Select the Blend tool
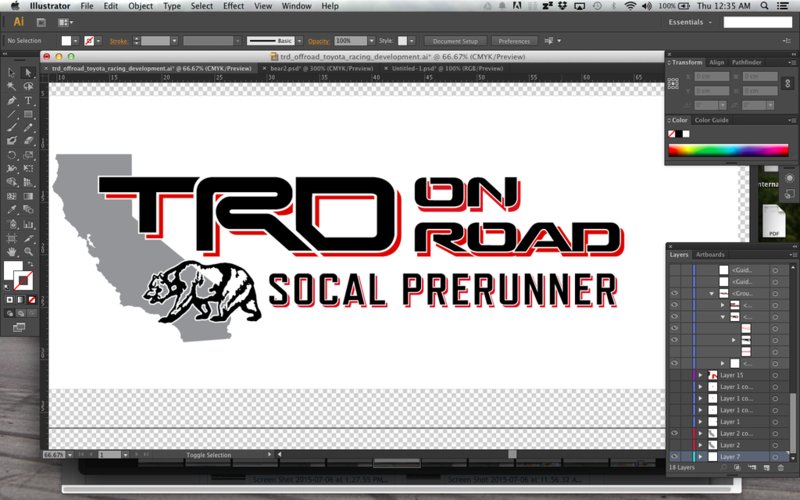The image size is (800, 500). tap(28, 210)
